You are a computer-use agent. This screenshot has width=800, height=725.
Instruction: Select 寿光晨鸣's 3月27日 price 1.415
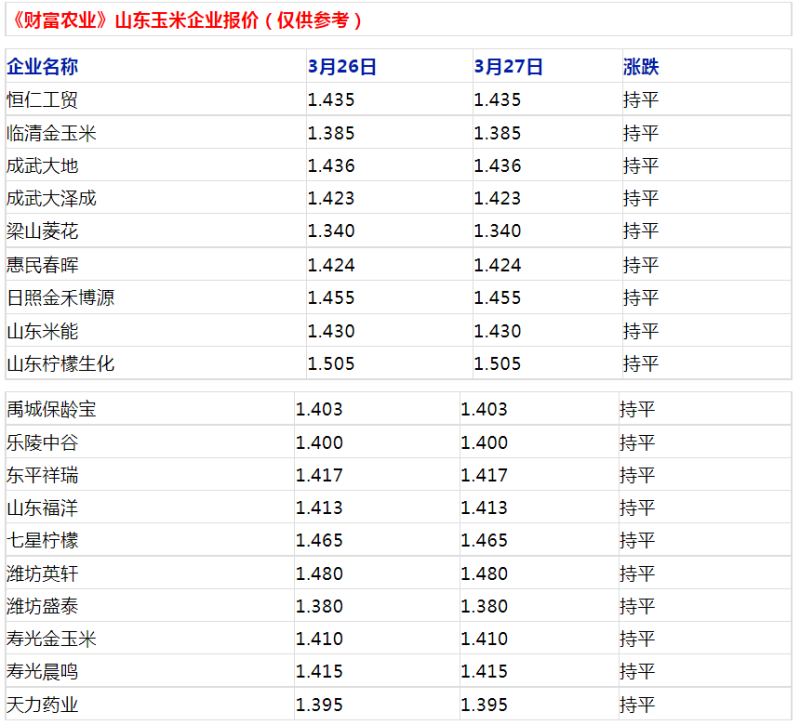click(484, 671)
